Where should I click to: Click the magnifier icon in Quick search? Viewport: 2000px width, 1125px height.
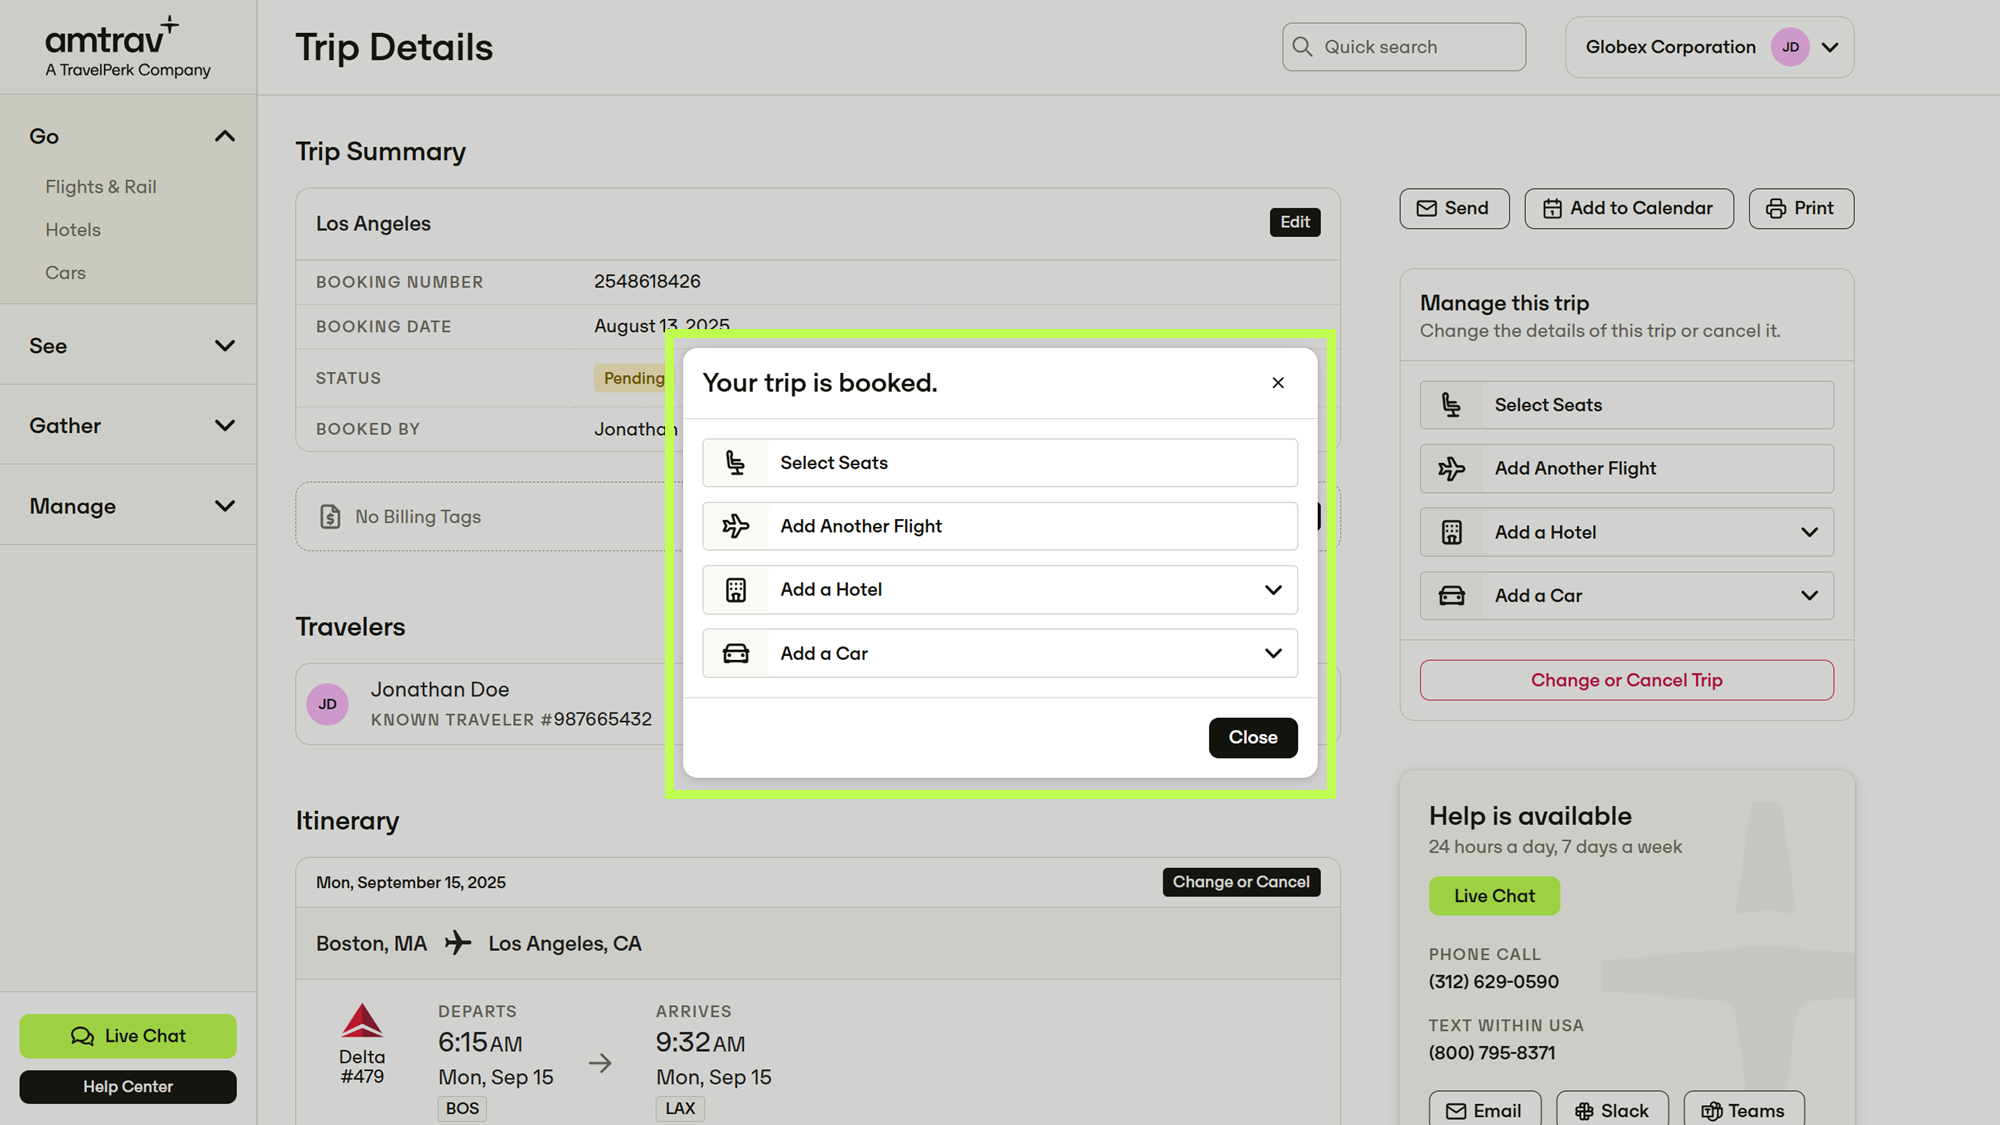pyautogui.click(x=1302, y=47)
